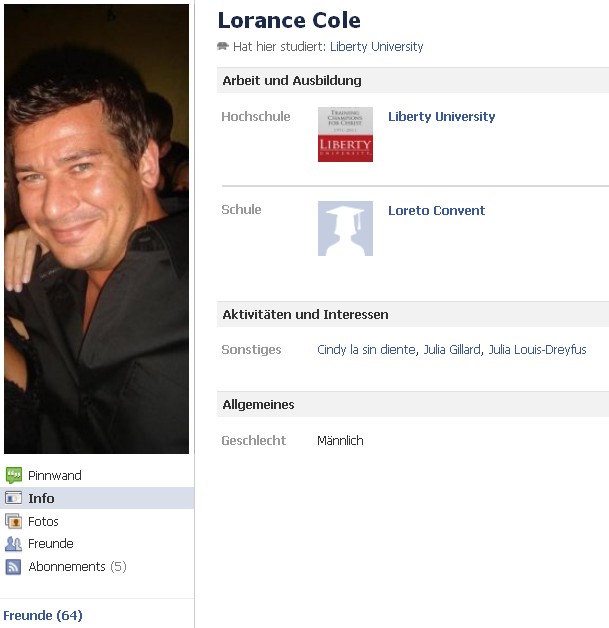Open Julia Louis-Dreyfus interest link

[x=537, y=350]
